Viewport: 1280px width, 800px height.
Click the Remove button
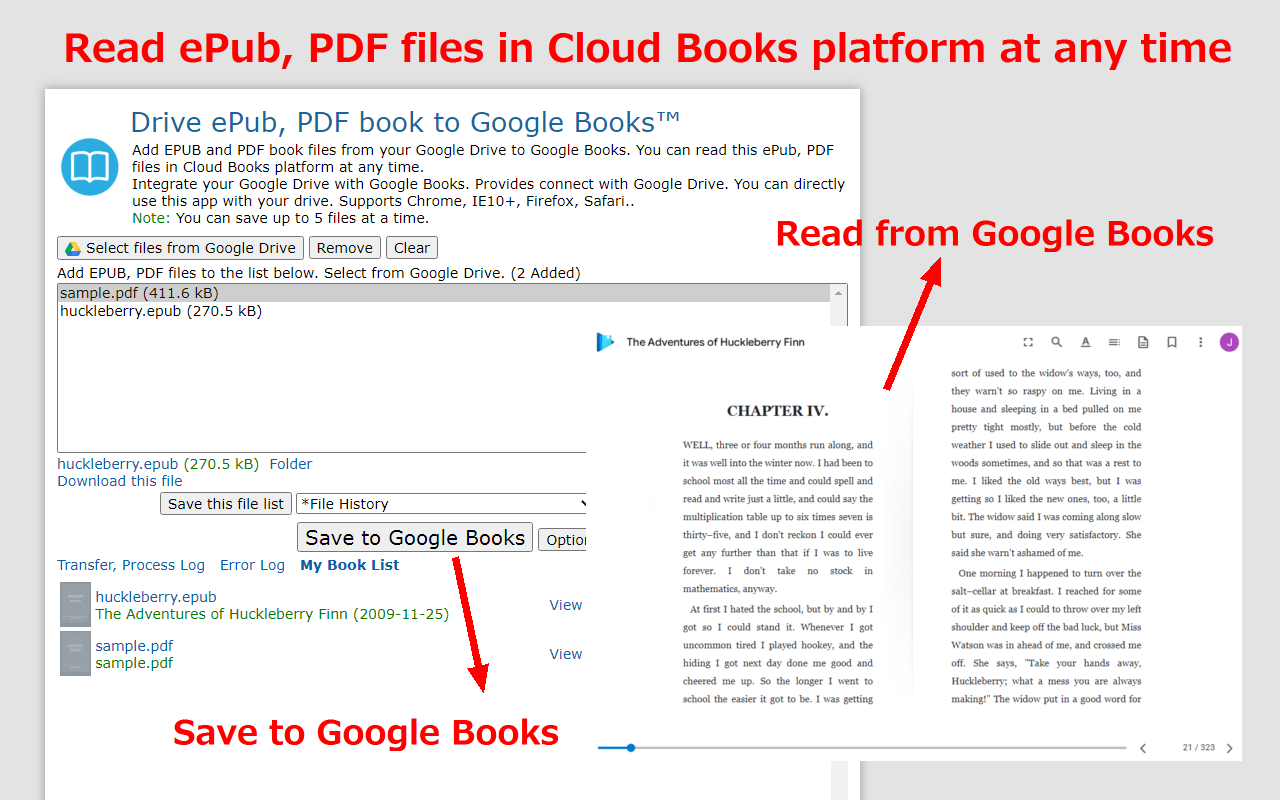click(x=345, y=248)
